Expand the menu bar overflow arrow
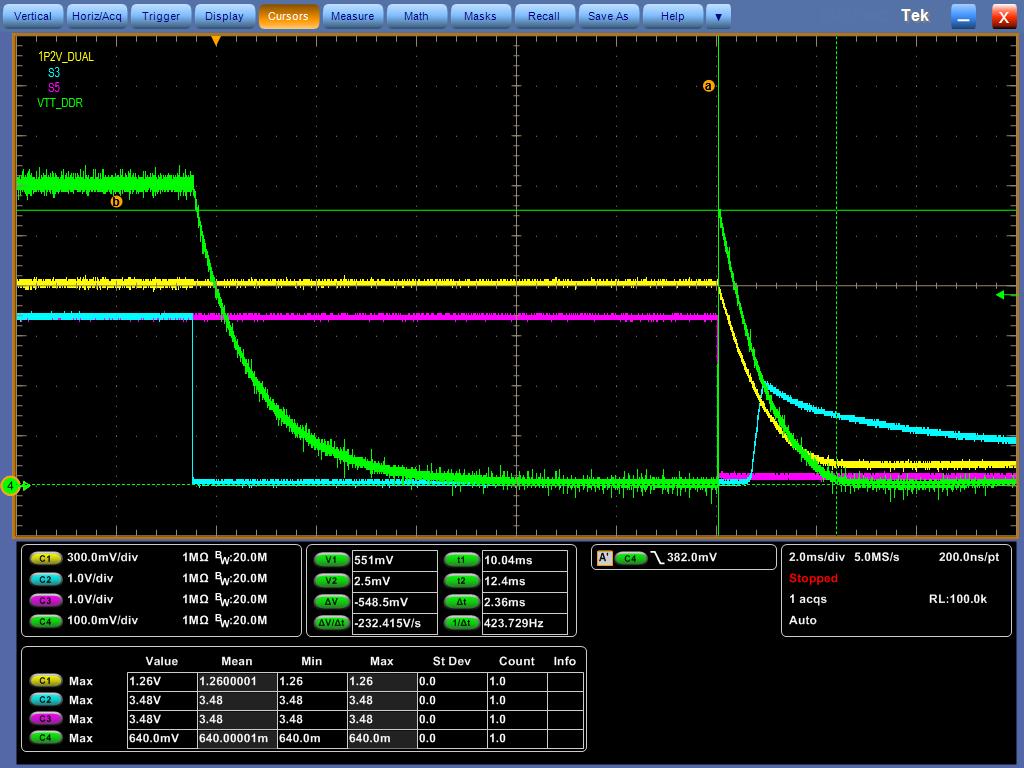Screen dimensions: 1024x768 tap(718, 16)
